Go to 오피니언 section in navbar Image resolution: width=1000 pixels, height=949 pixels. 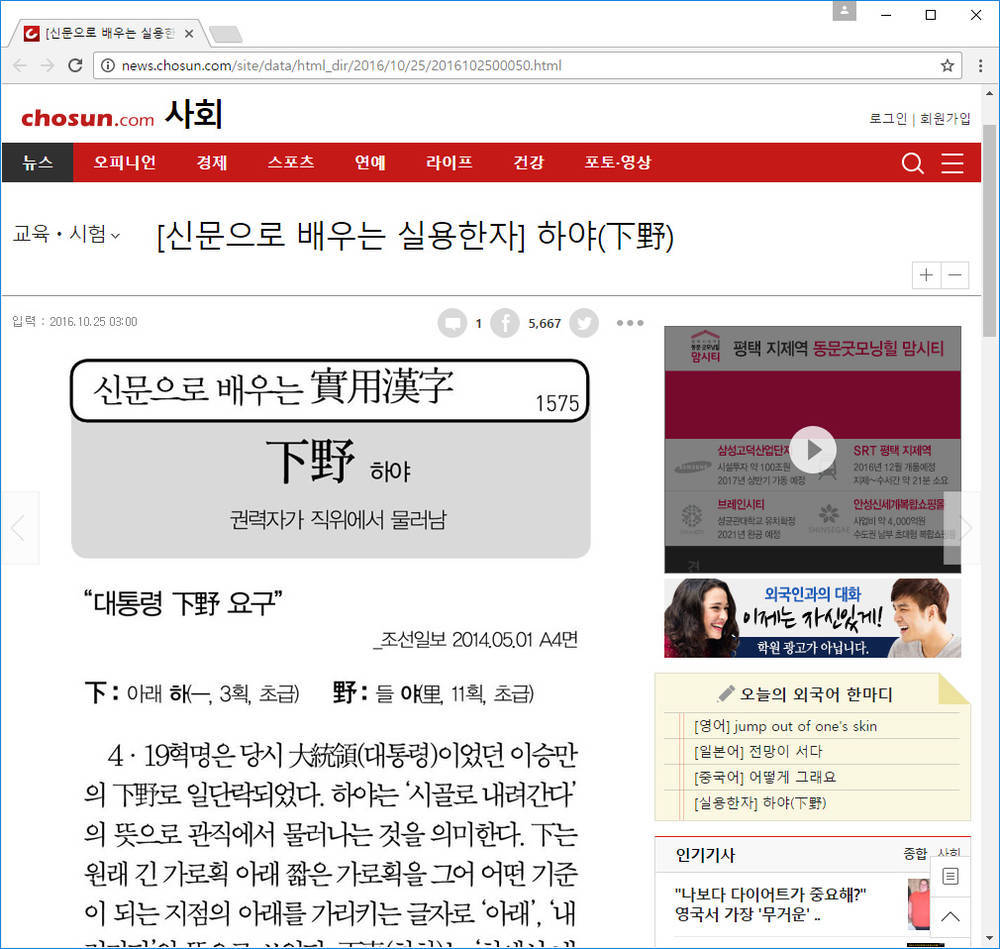pos(125,163)
